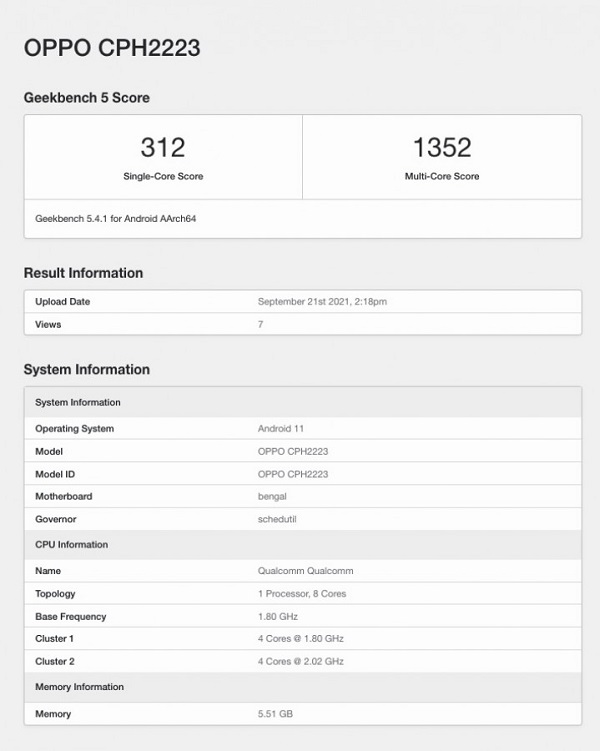Click the Cluster 2 label
This screenshot has height=751, width=600.
pyautogui.click(x=55, y=661)
